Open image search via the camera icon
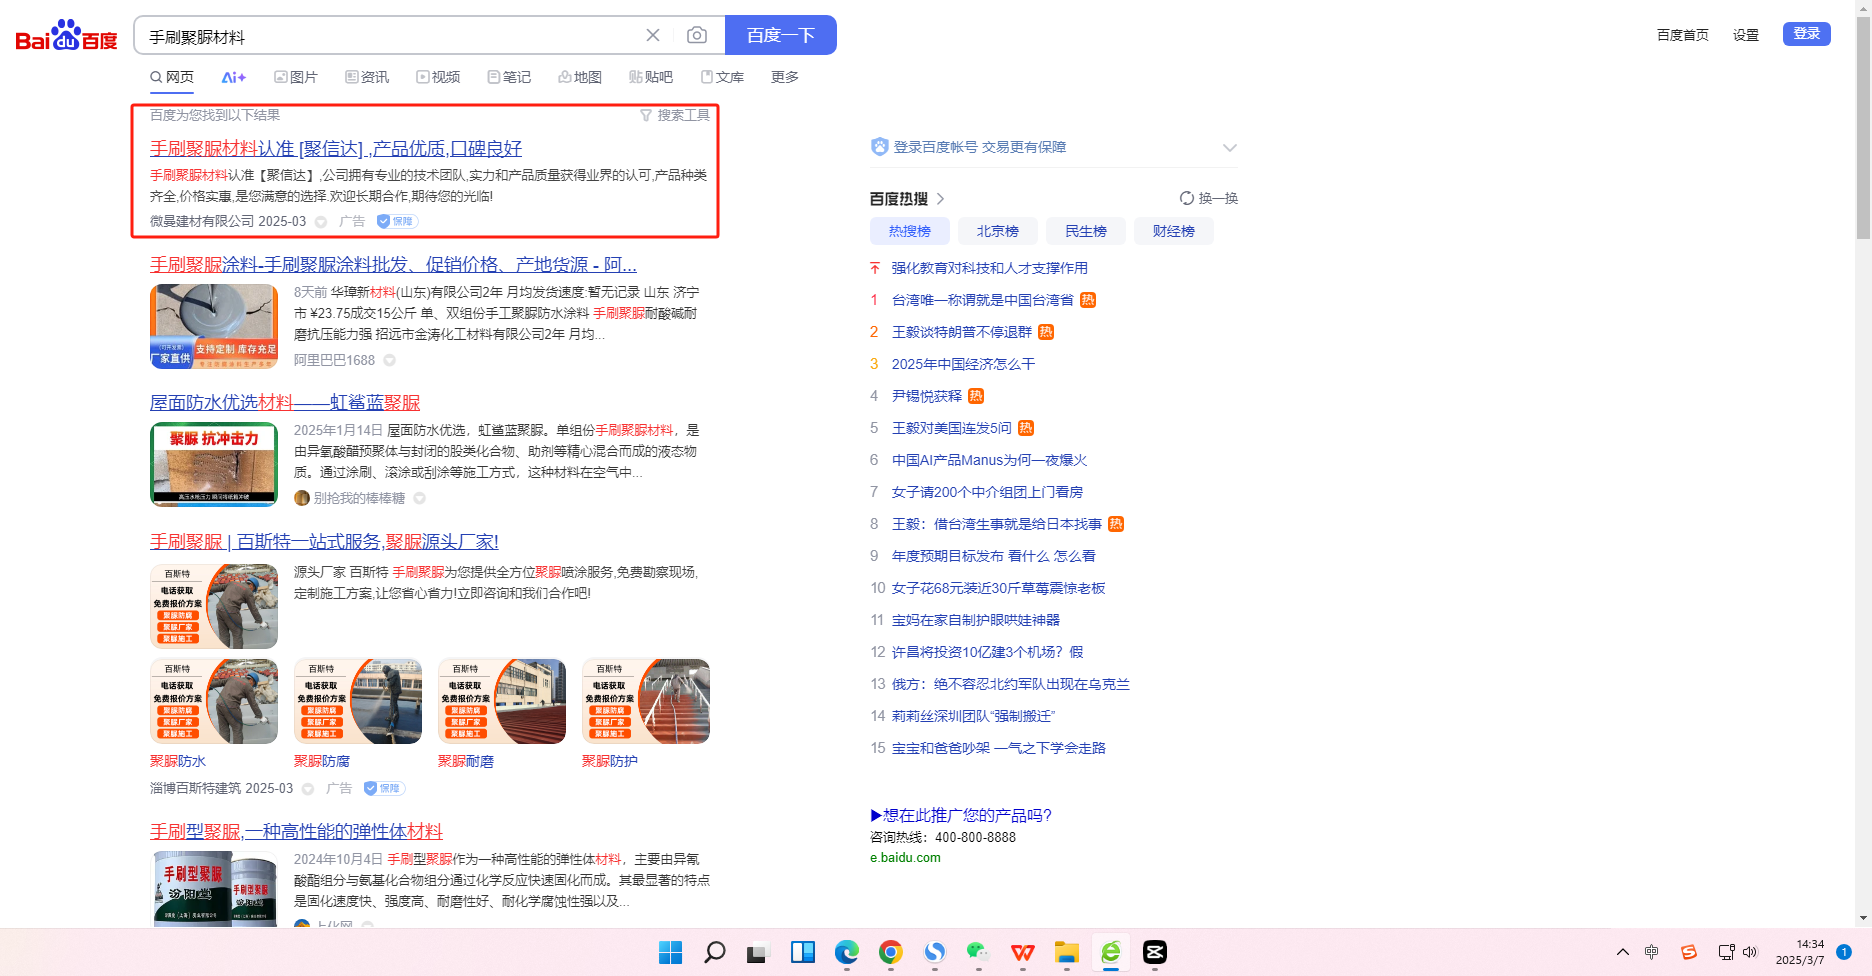 (697, 36)
